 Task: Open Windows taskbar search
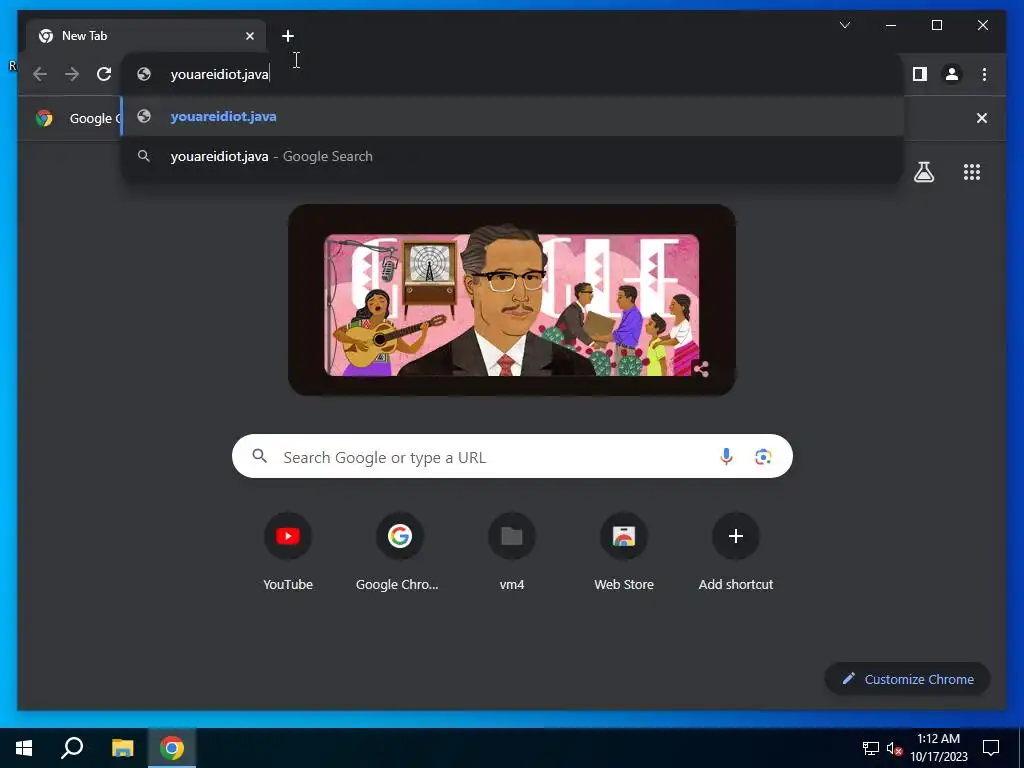coord(72,748)
